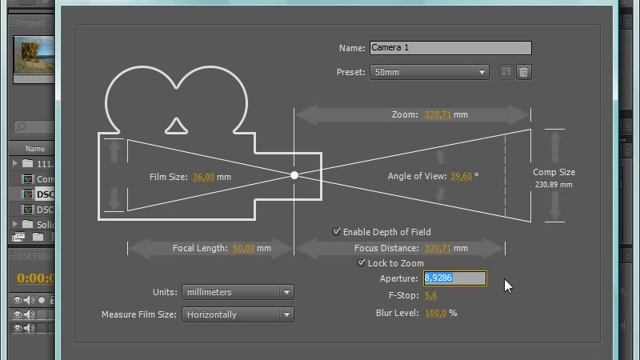The image size is (640, 360).
Task: Select the project thumbnail preview image
Action: (x=34, y=55)
